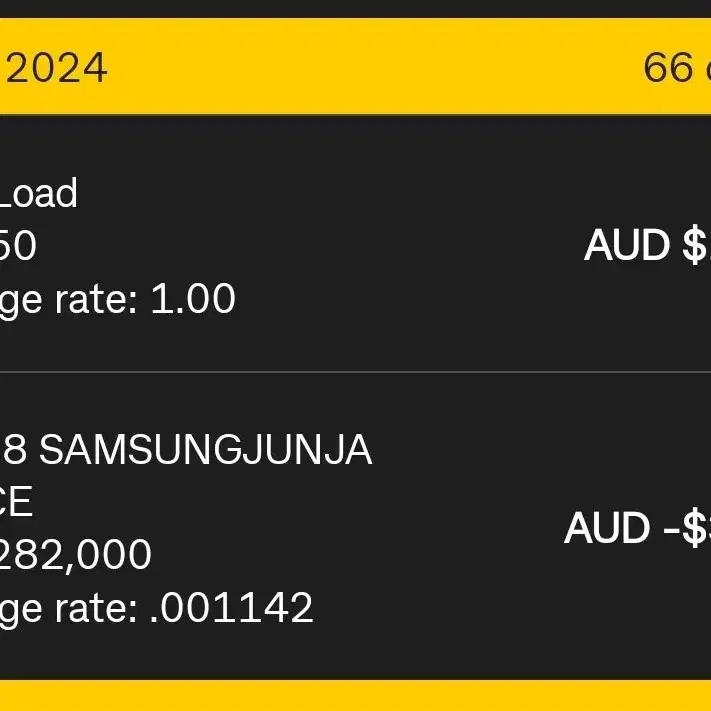Tap the 2024 date header
This screenshot has width=711, height=711.
(55, 68)
